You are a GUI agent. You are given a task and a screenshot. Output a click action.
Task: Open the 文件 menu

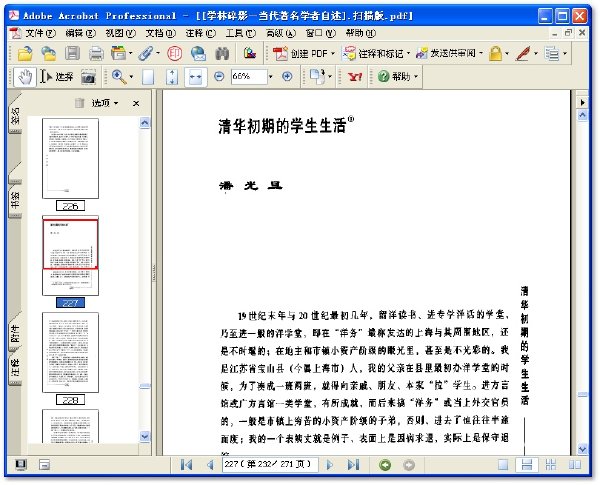40,33
